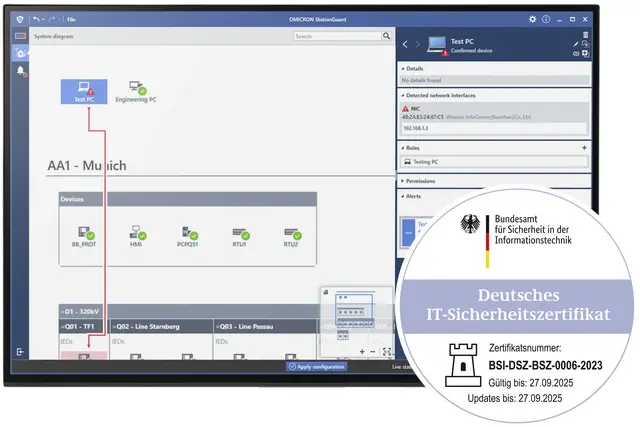Zoom in with the minimap plus button
The height and width of the screenshot is (427, 640).
pos(362,351)
